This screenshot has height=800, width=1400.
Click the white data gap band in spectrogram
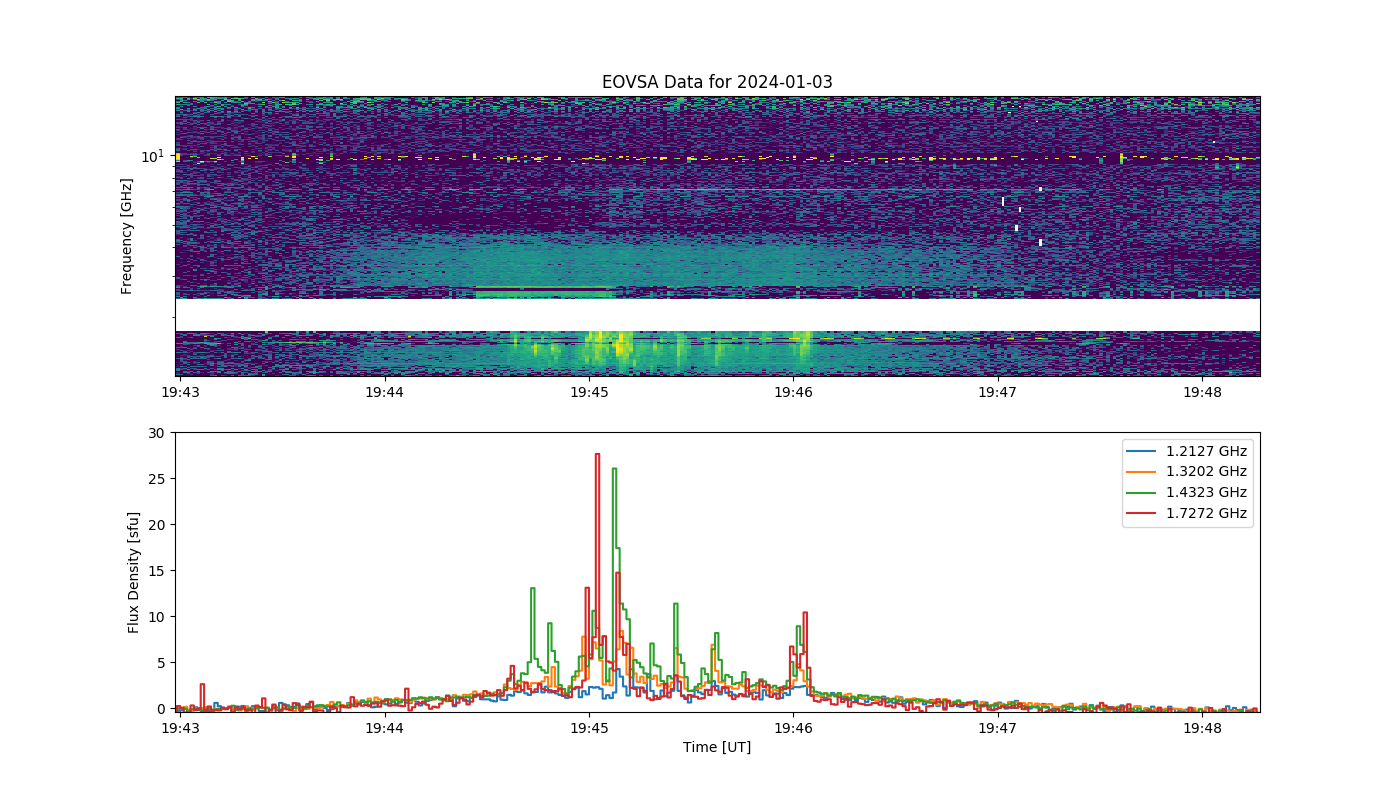pyautogui.click(x=717, y=315)
